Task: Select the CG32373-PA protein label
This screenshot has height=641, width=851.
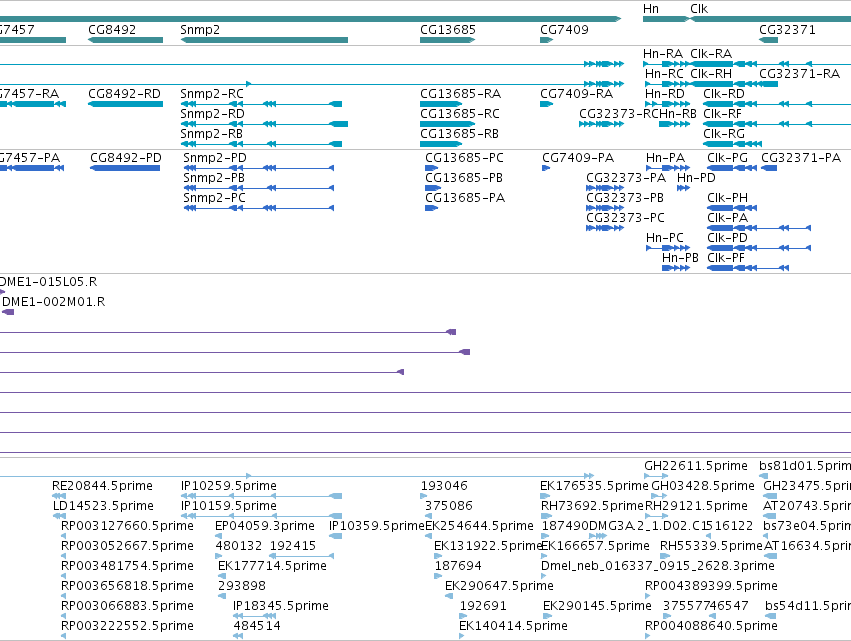Action: (626, 177)
